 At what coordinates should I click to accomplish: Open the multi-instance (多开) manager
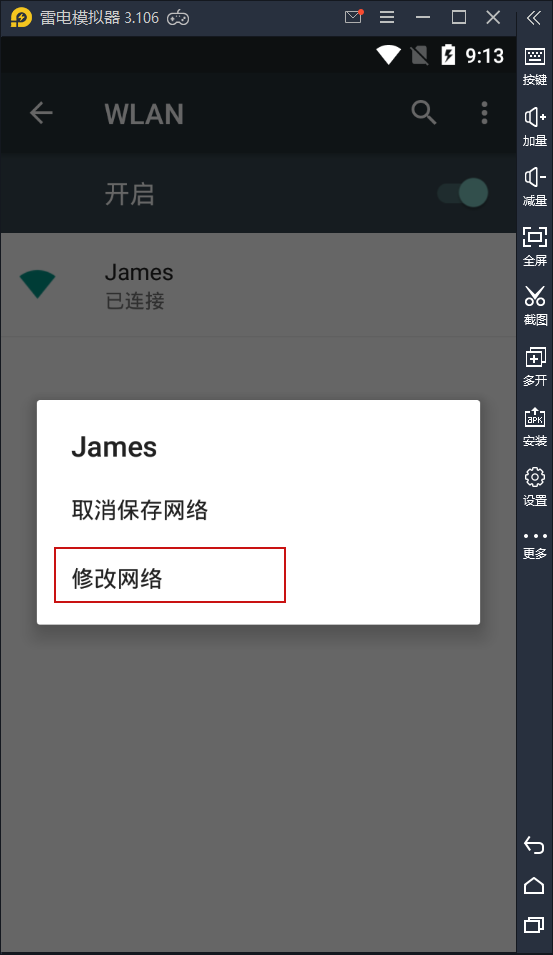[x=535, y=366]
